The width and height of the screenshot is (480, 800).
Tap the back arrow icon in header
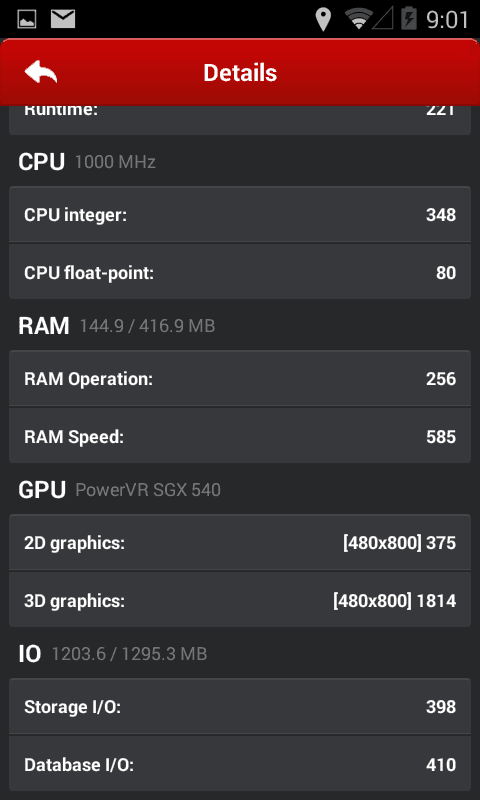click(41, 72)
